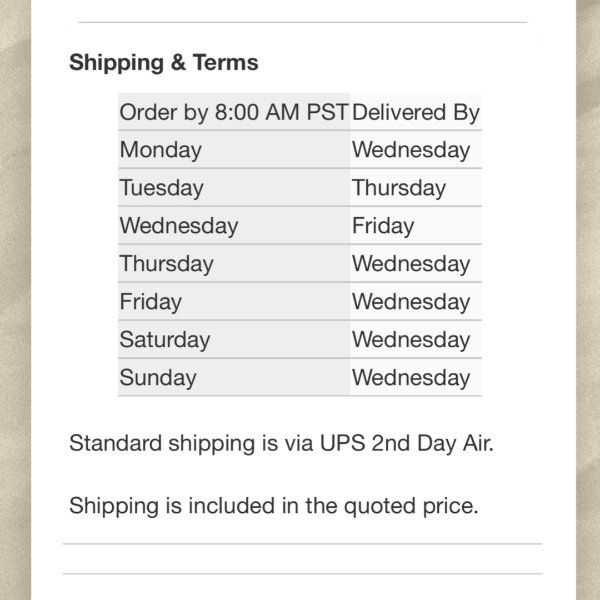Select the 'Delivered By' header cell
Viewport: 600px width, 600px height.
click(x=416, y=112)
